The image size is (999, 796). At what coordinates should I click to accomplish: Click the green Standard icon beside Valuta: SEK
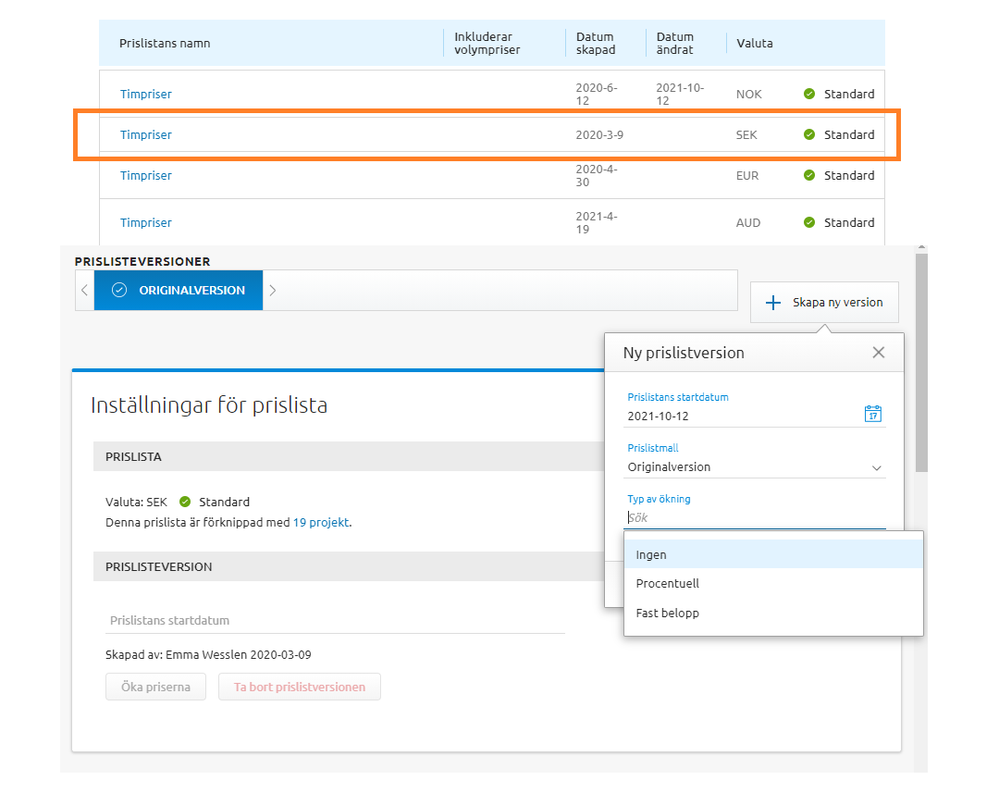tap(185, 502)
